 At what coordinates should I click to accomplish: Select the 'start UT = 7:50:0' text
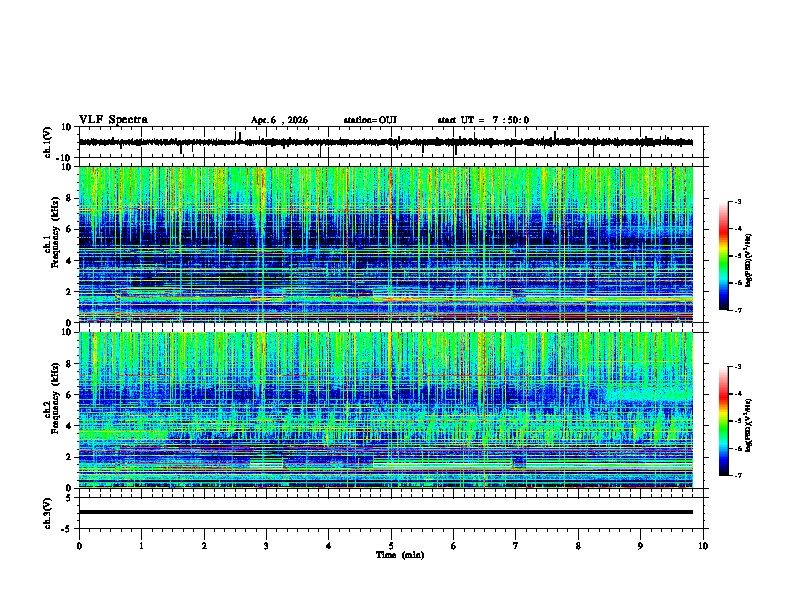pos(483,120)
